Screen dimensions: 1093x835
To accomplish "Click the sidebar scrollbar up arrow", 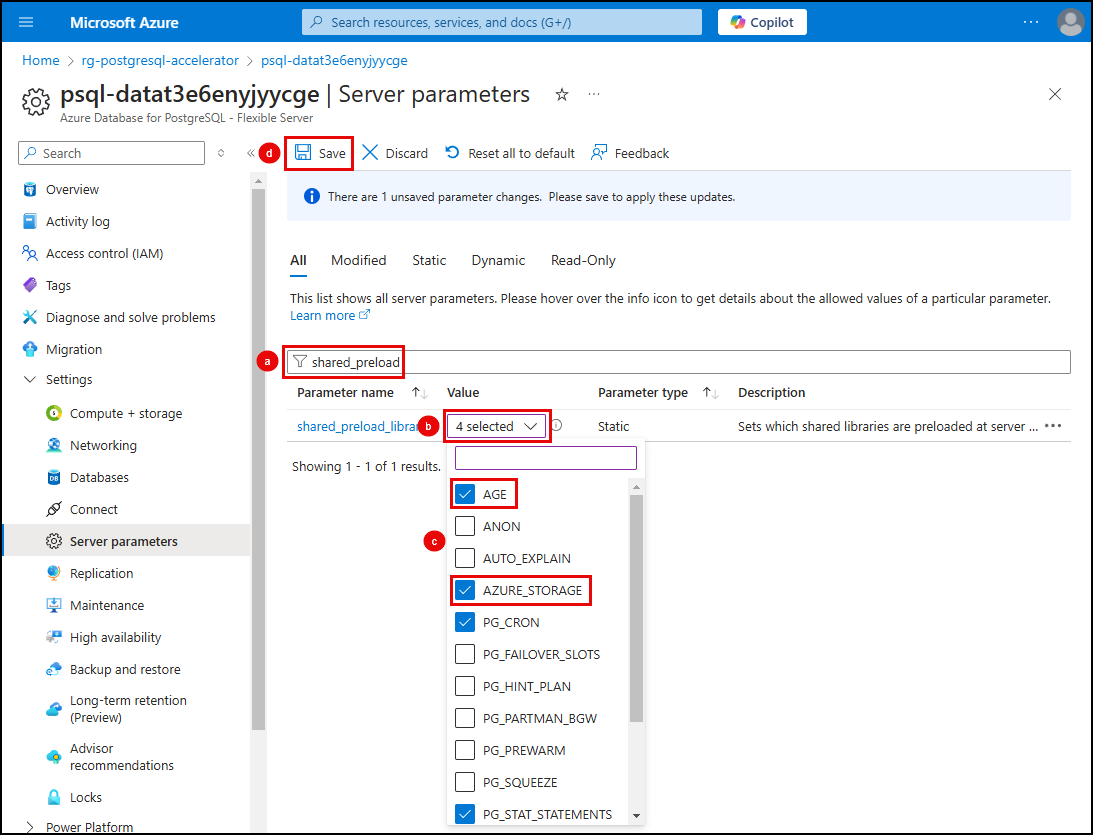I will [x=259, y=181].
